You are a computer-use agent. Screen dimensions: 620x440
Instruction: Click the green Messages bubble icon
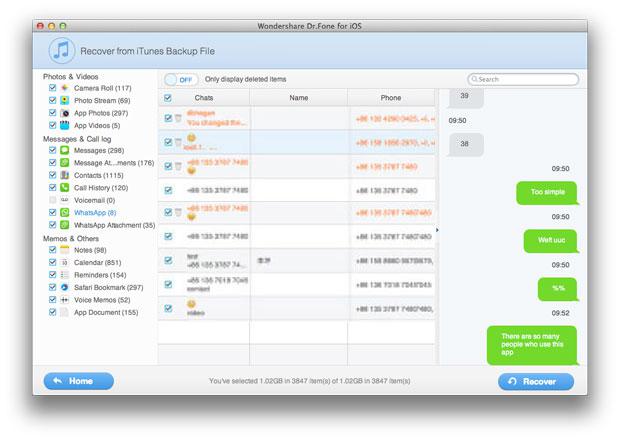(x=64, y=150)
